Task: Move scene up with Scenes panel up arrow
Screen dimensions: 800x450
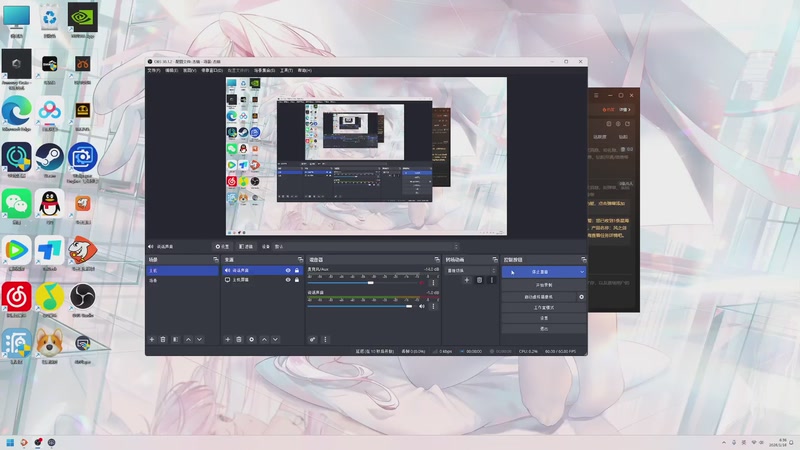Action: (188, 339)
